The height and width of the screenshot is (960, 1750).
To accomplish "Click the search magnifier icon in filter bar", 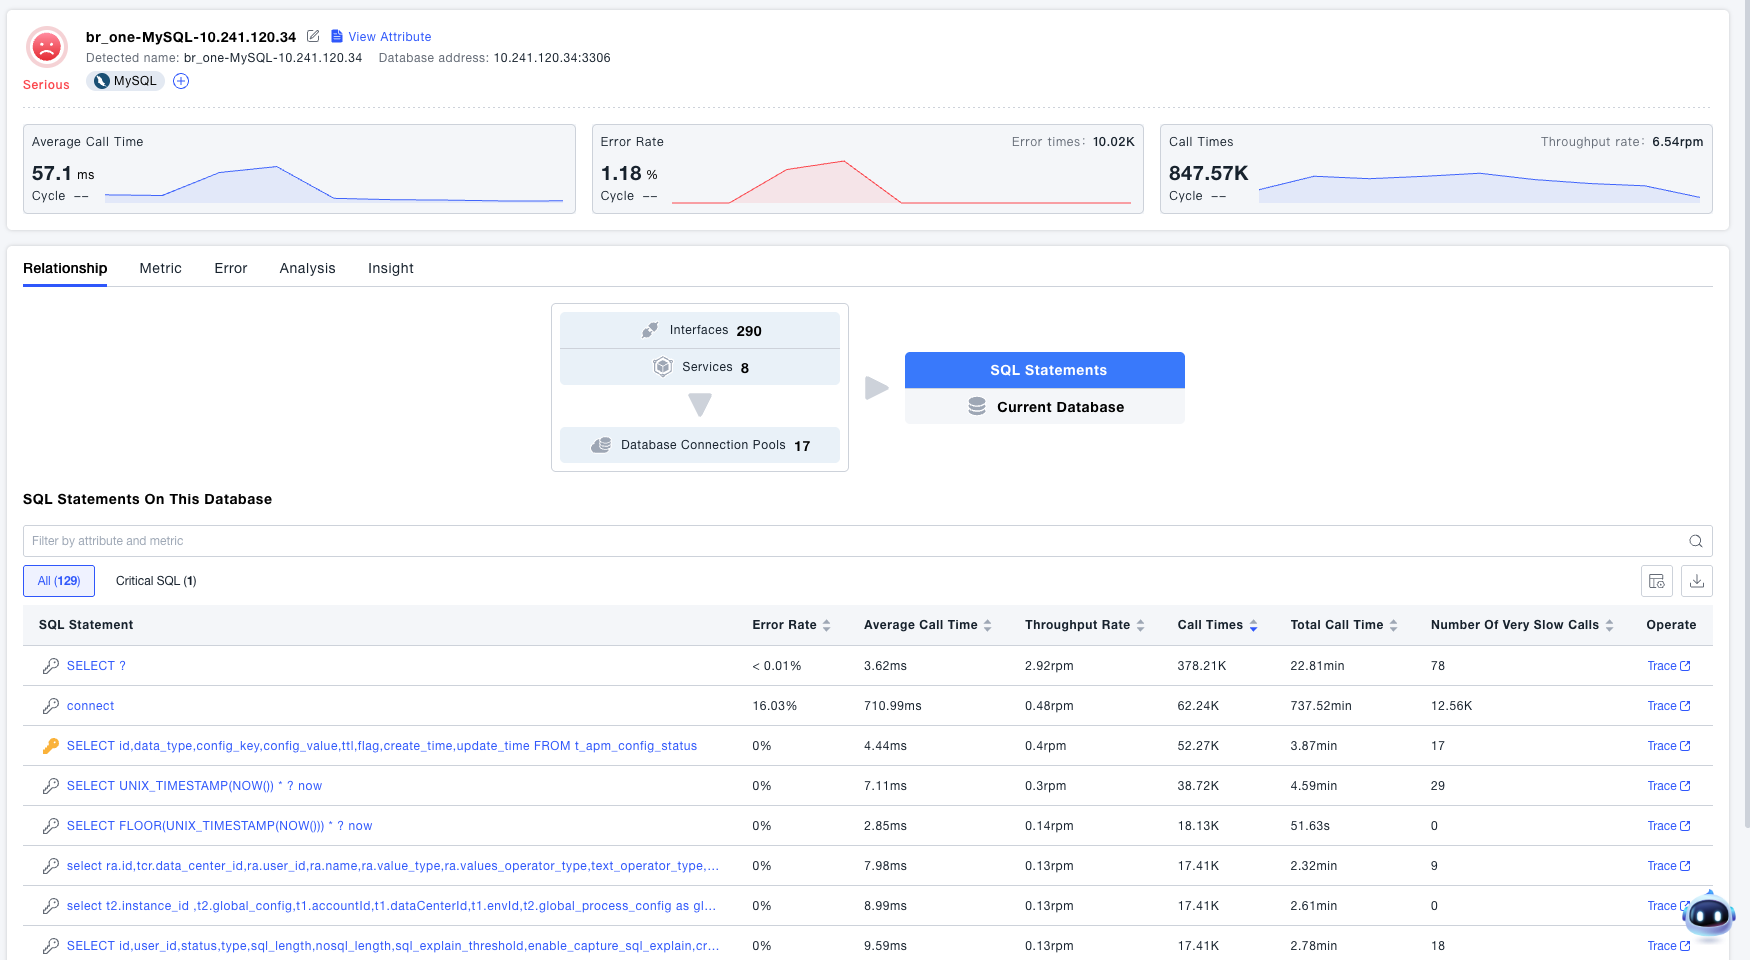I will tap(1695, 541).
